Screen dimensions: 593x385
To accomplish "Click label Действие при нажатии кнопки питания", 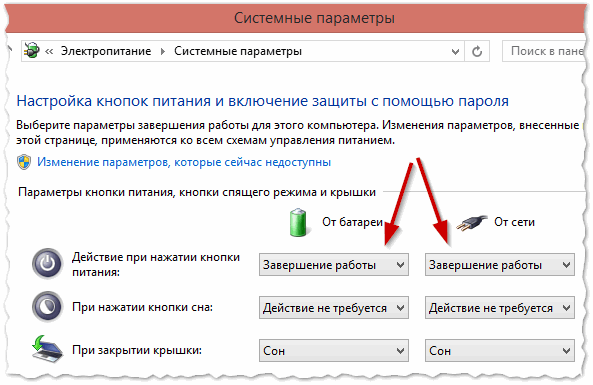I will click(x=156, y=264).
